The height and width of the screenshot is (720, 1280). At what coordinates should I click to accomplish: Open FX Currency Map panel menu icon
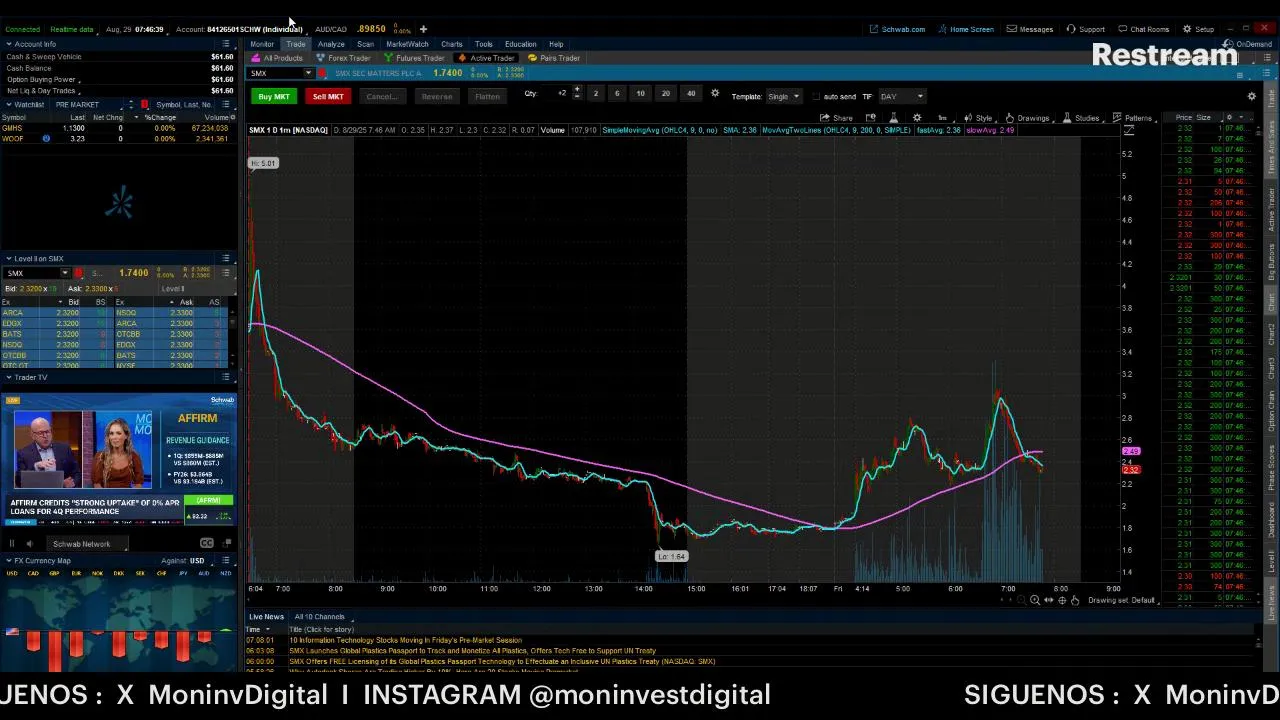pyautogui.click(x=226, y=560)
